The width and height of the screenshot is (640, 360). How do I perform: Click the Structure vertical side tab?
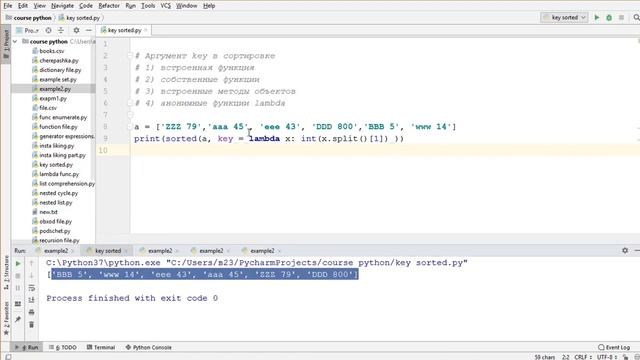pyautogui.click(x=6, y=273)
